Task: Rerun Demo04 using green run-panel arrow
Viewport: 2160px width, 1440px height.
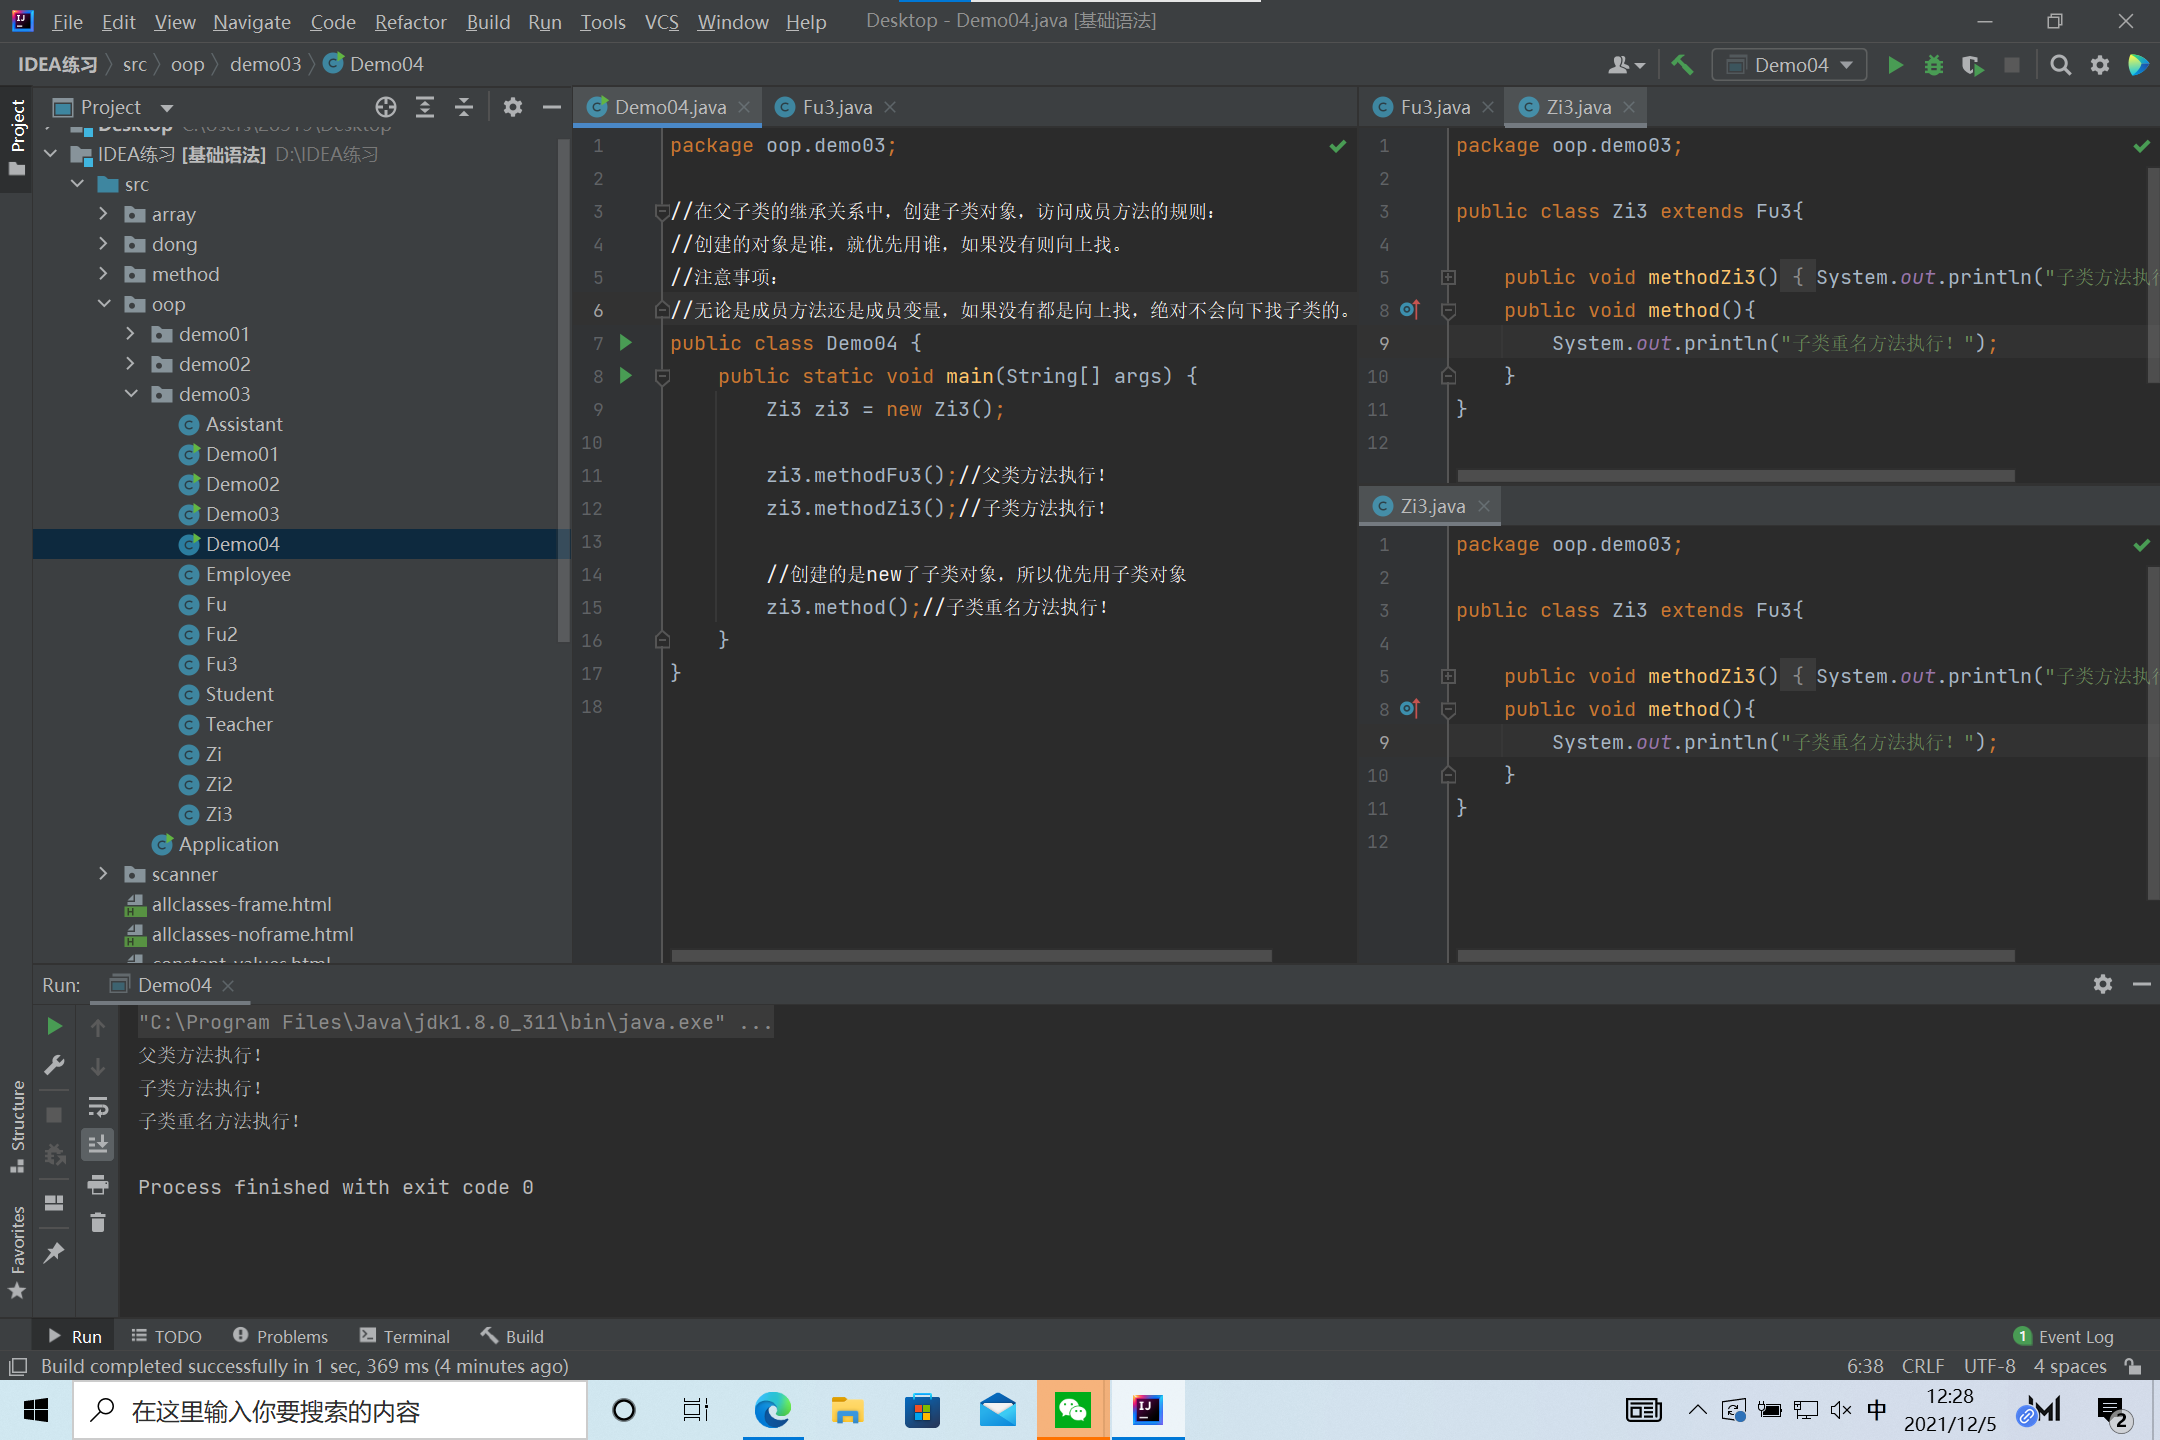Action: pos(55,1026)
